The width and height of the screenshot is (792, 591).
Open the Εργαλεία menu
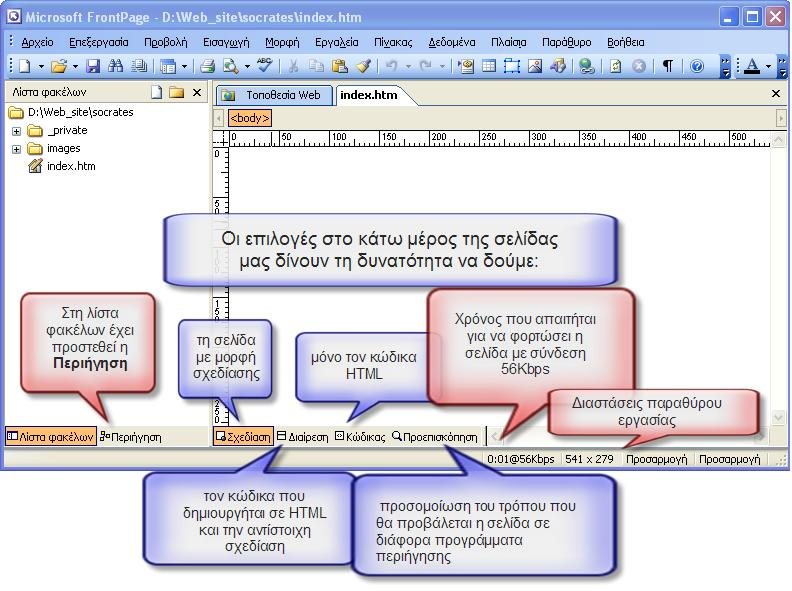tap(336, 42)
